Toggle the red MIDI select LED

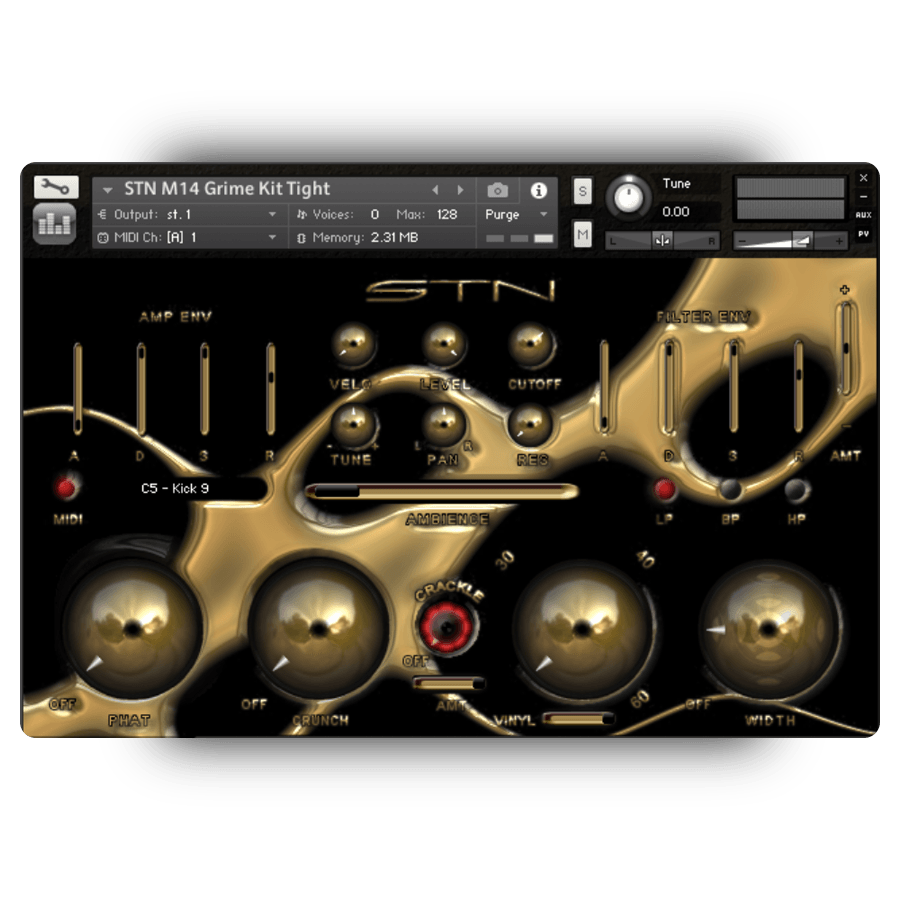tap(65, 488)
